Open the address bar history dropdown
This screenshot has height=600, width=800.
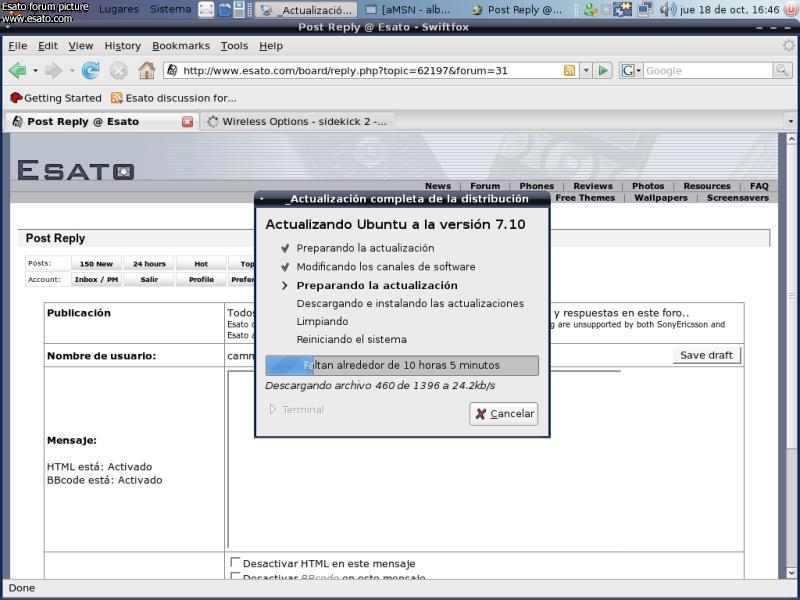click(587, 71)
